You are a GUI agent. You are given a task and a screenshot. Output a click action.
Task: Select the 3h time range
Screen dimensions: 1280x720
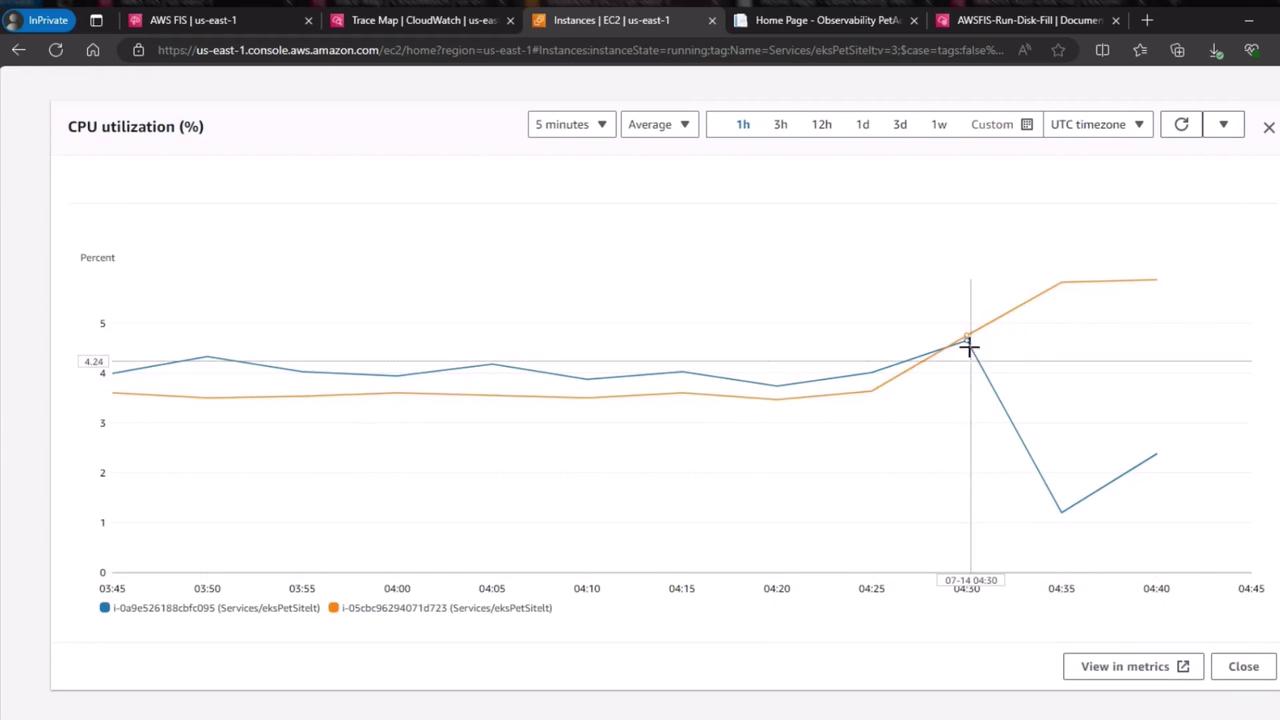[781, 125]
